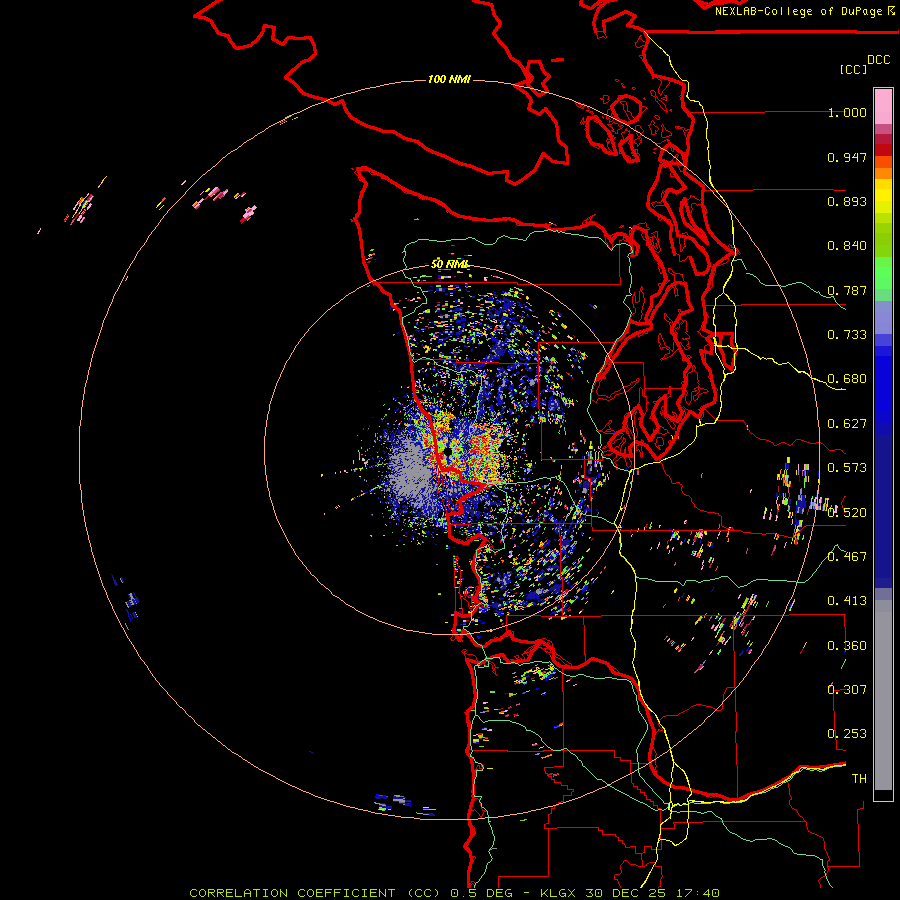
Task: Pick the red color bar segment
Action: pyautogui.click(x=883, y=150)
